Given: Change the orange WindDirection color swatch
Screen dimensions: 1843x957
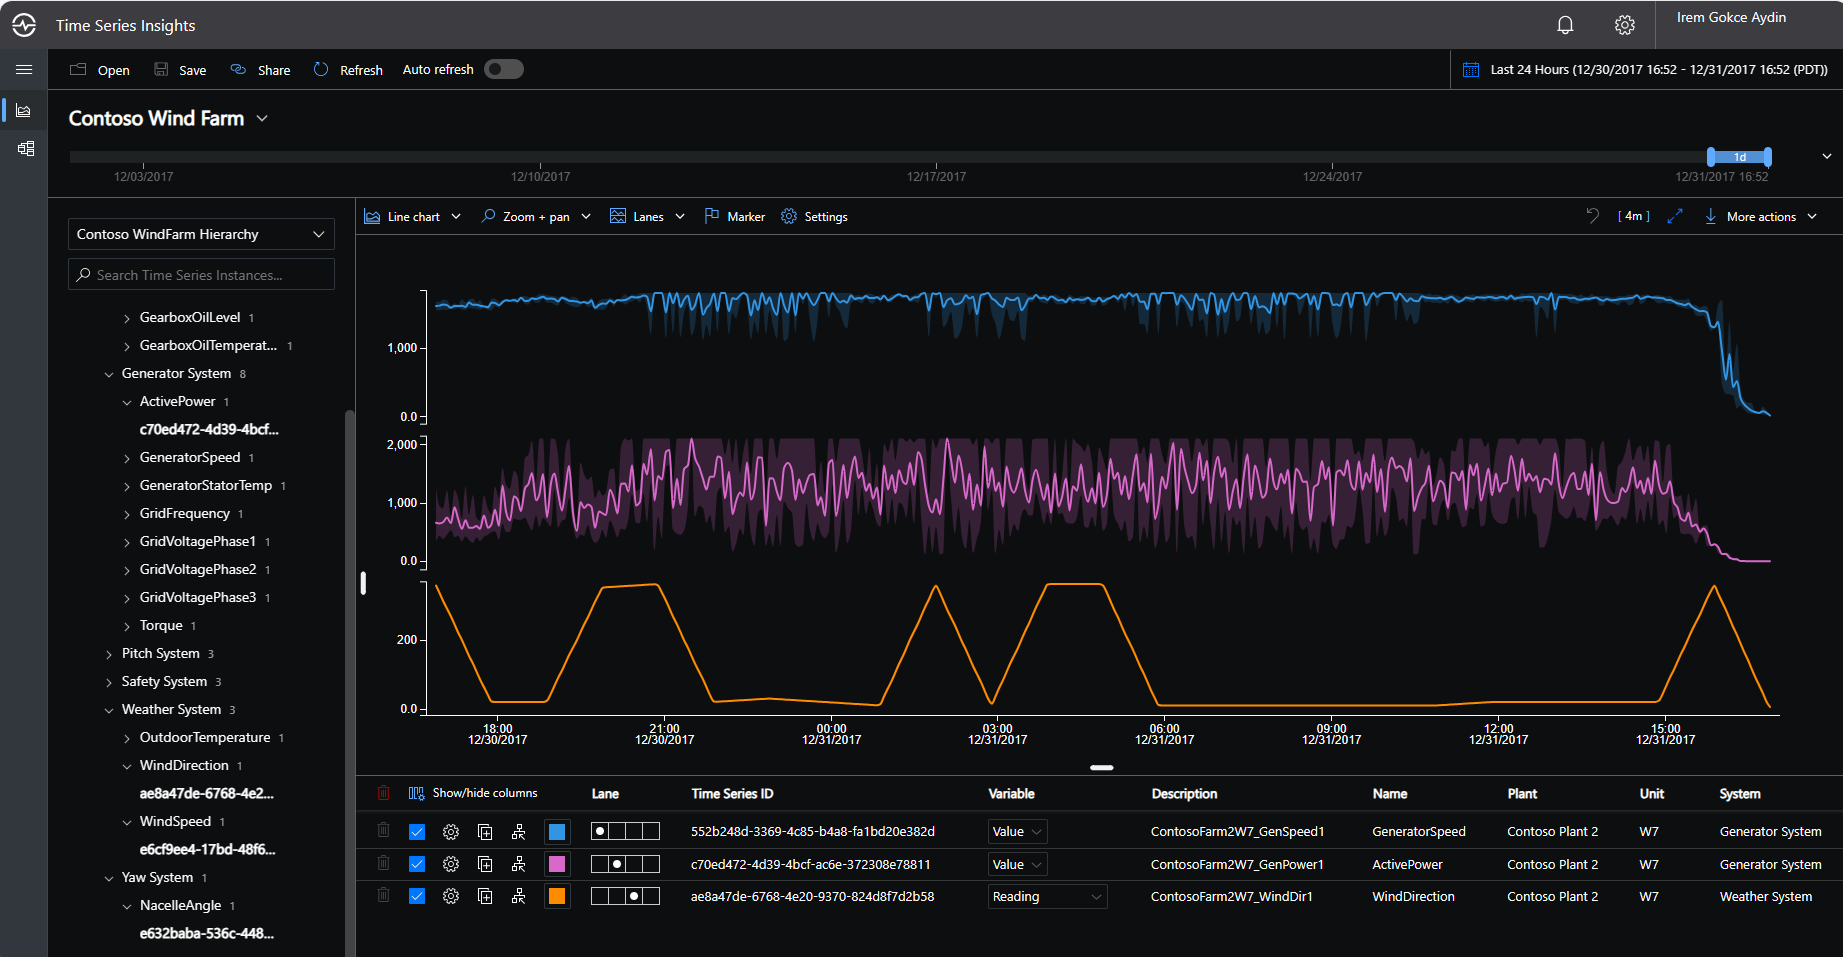Looking at the screenshot, I should [x=557, y=896].
